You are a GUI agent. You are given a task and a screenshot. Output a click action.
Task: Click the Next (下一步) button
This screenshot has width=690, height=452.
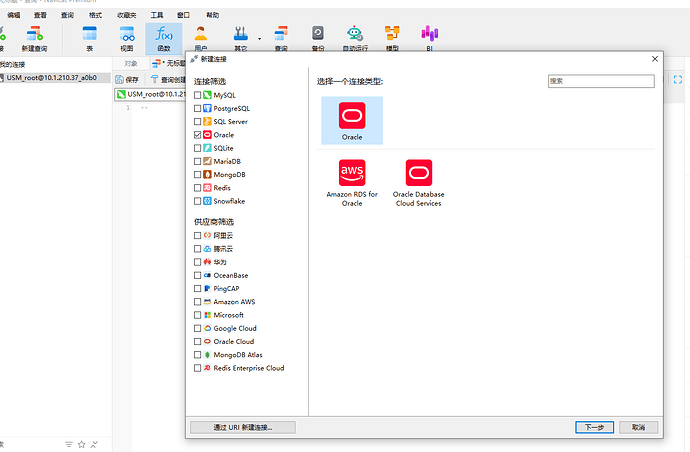coord(594,427)
